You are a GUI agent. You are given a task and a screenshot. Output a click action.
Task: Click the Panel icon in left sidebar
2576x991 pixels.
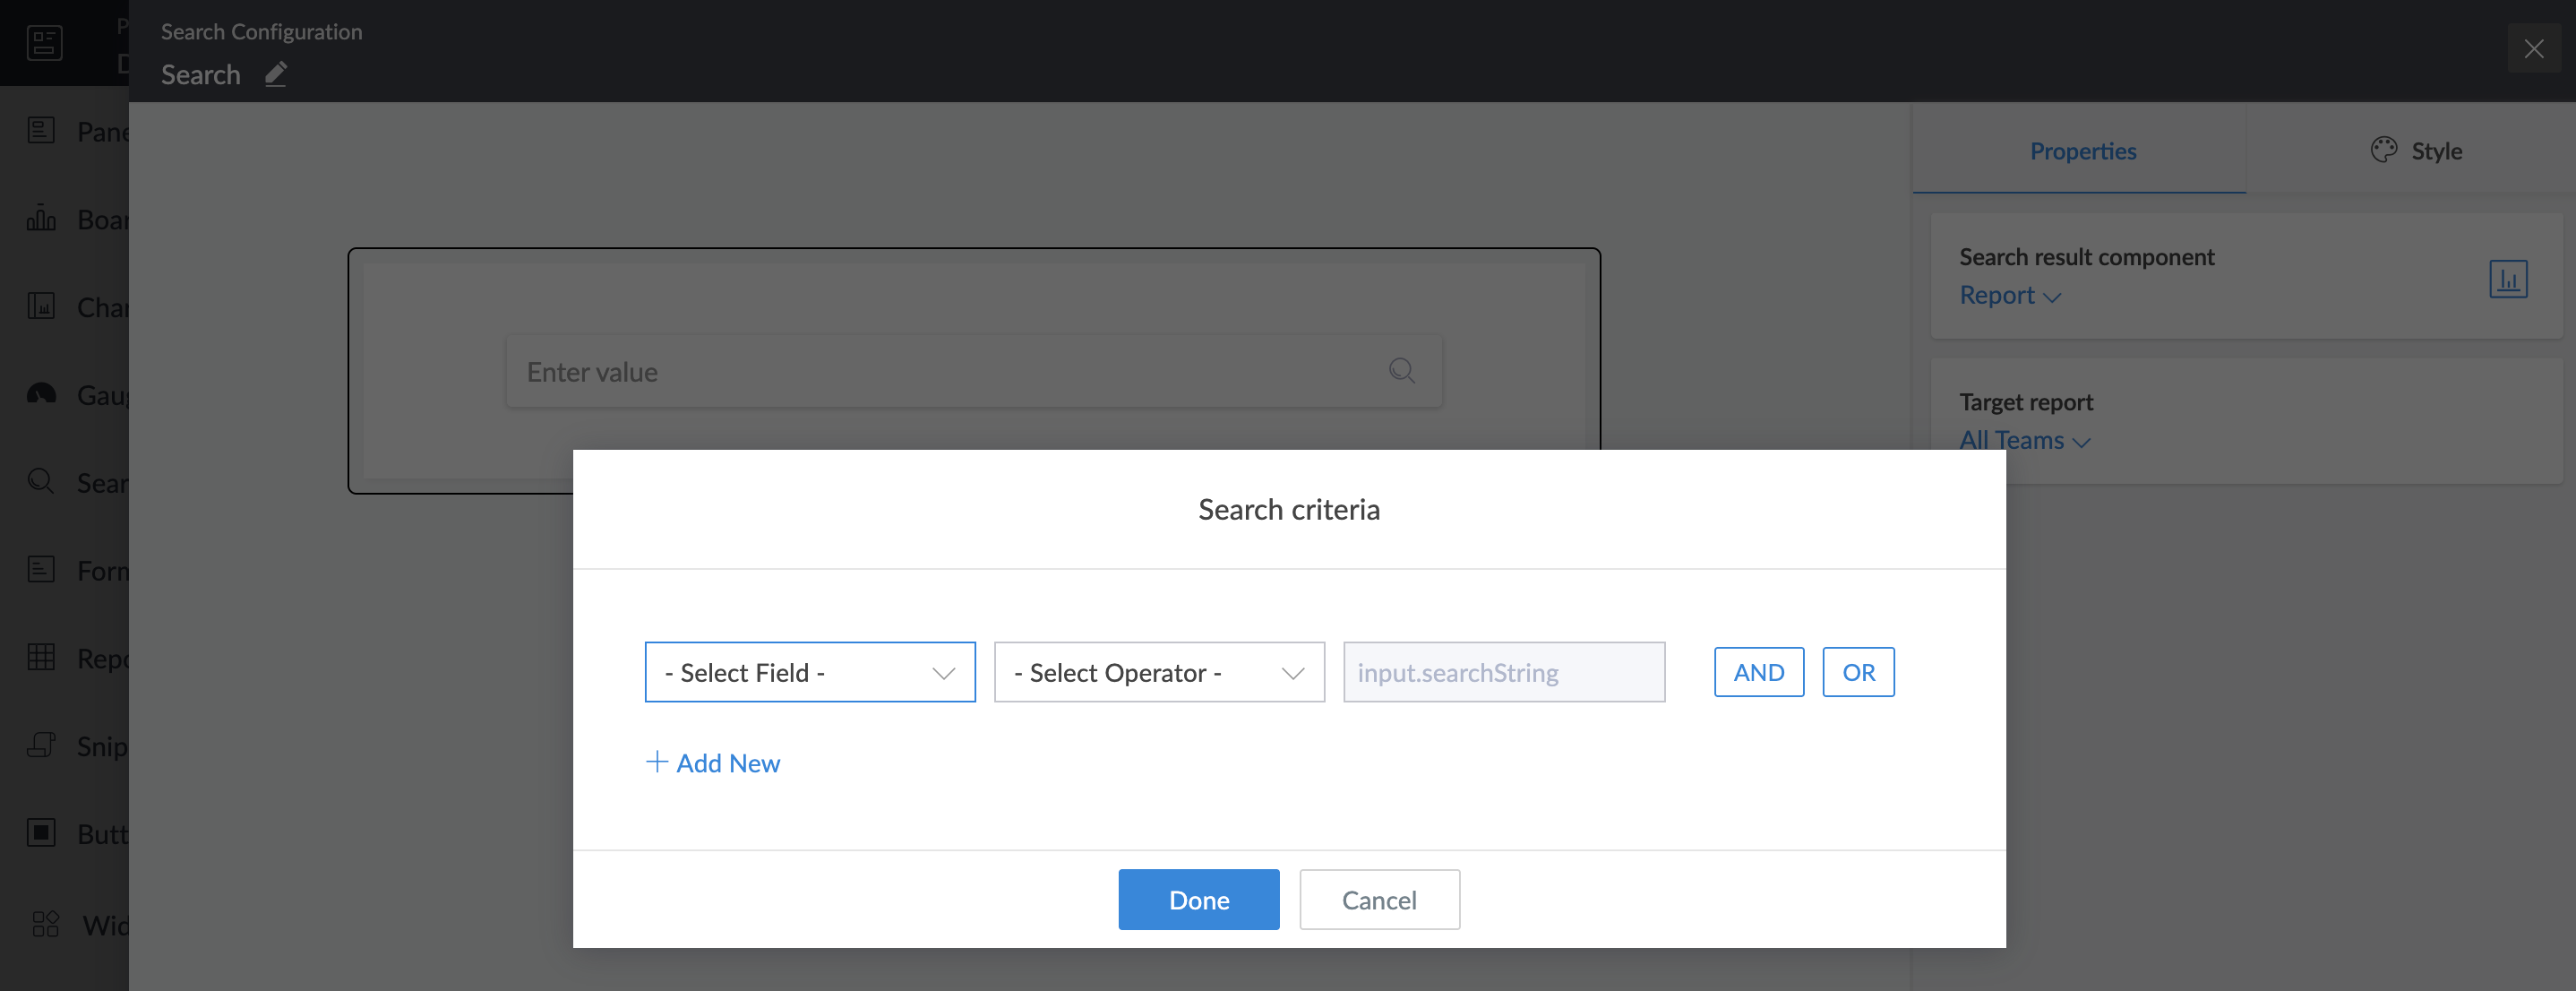pyautogui.click(x=41, y=130)
